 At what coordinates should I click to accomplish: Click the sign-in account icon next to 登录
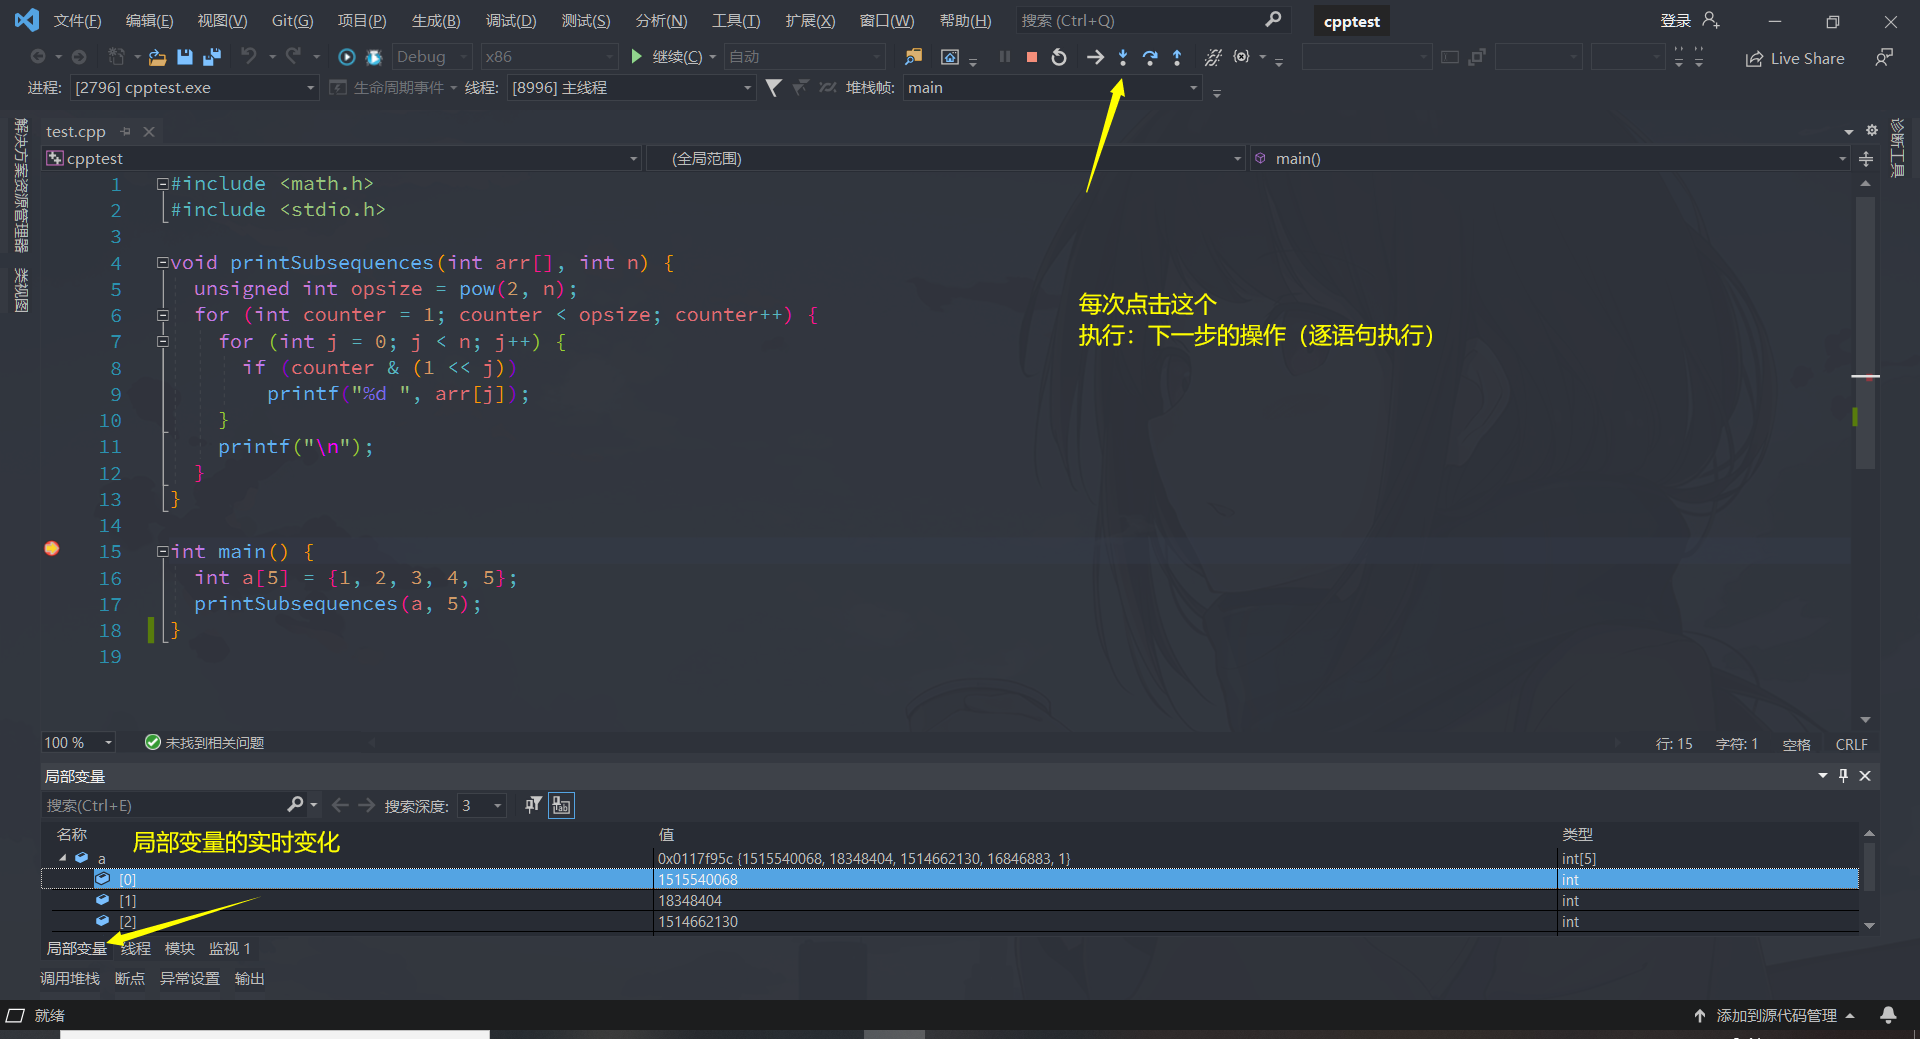click(1711, 20)
